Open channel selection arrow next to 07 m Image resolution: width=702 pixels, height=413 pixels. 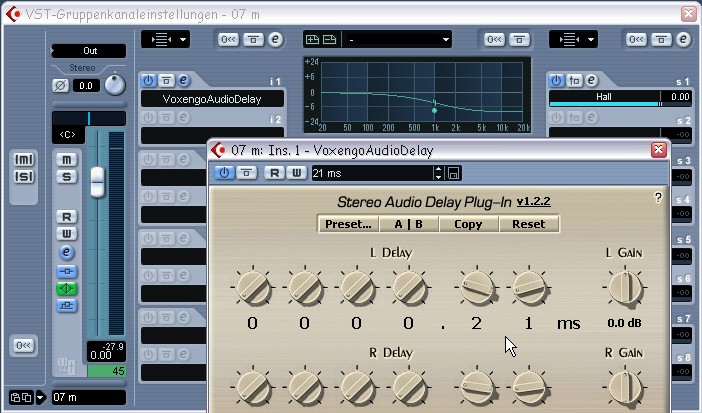(40, 397)
